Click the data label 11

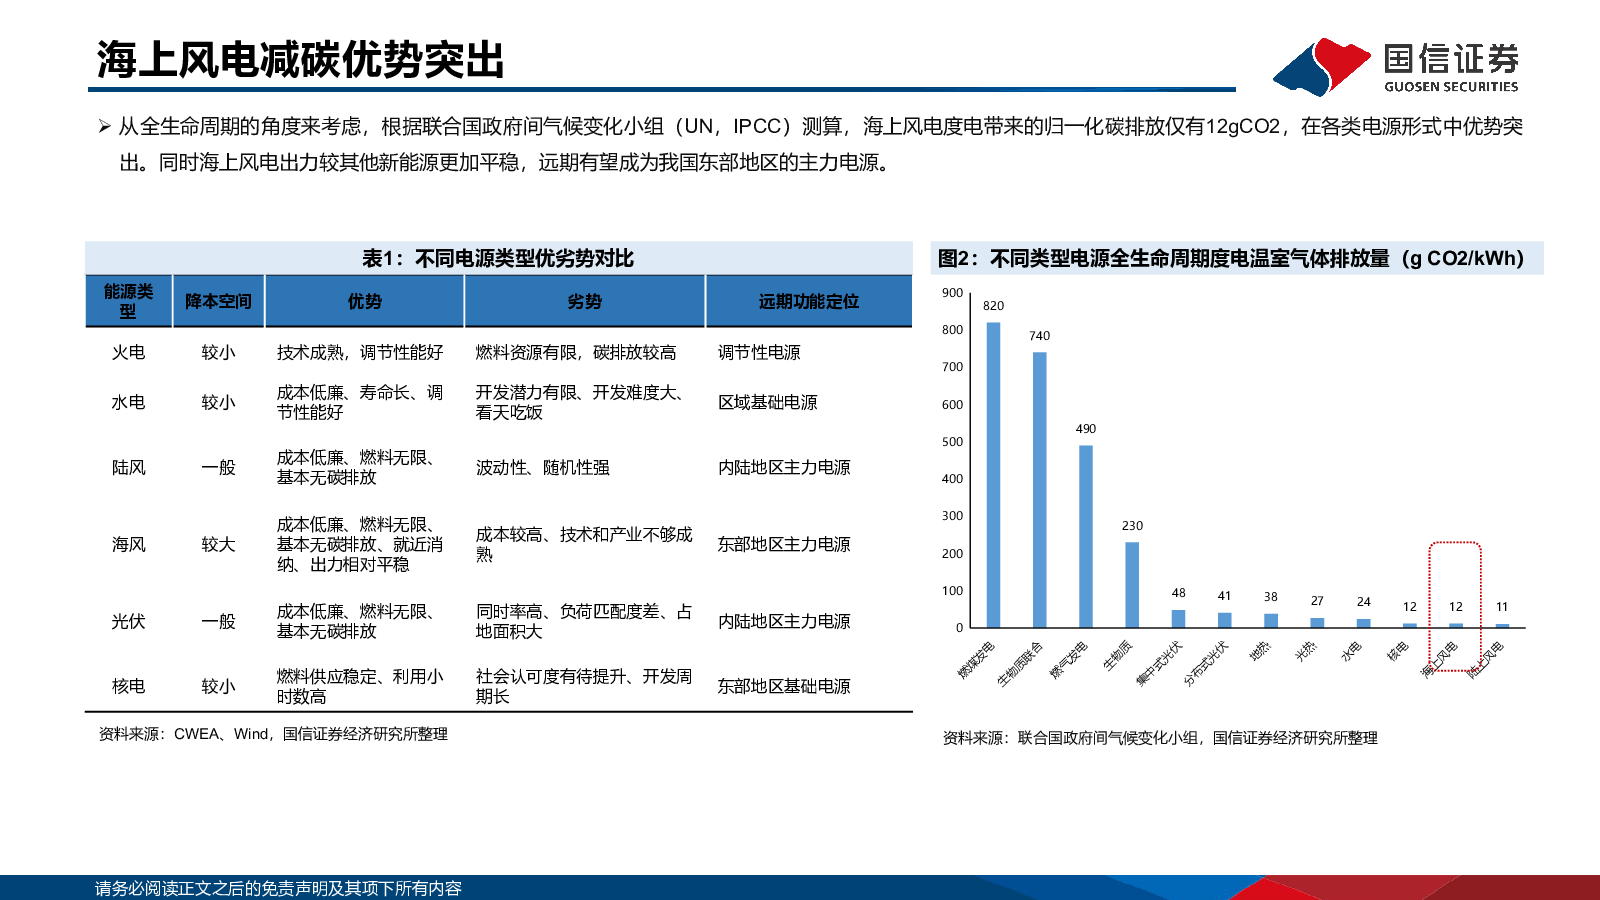click(1502, 607)
